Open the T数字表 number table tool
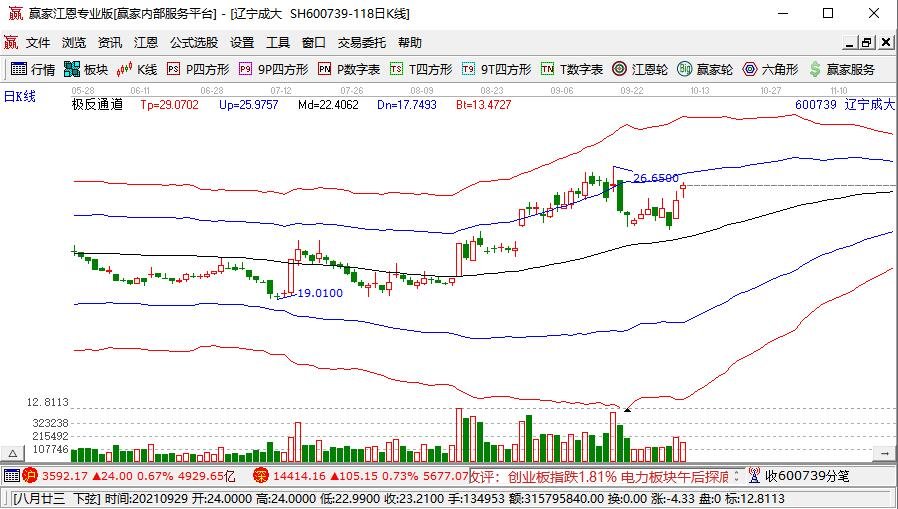898x509 pixels. 572,70
